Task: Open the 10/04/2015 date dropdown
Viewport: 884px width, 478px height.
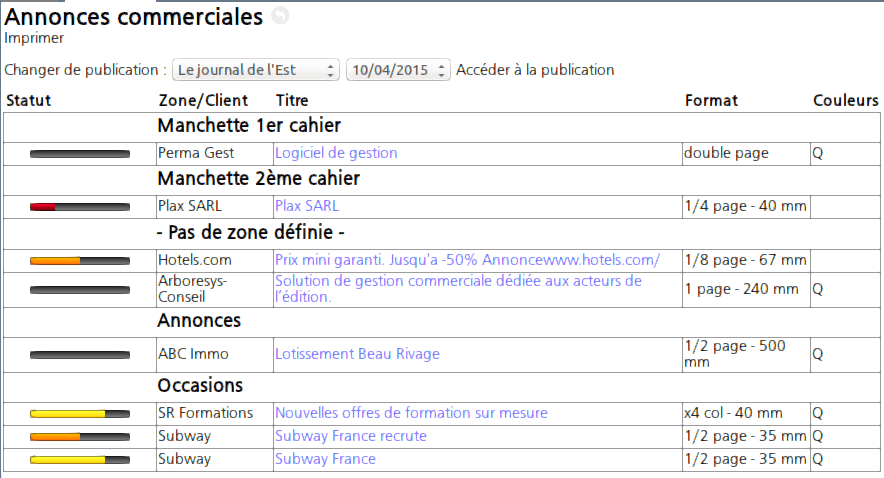Action: click(398, 70)
